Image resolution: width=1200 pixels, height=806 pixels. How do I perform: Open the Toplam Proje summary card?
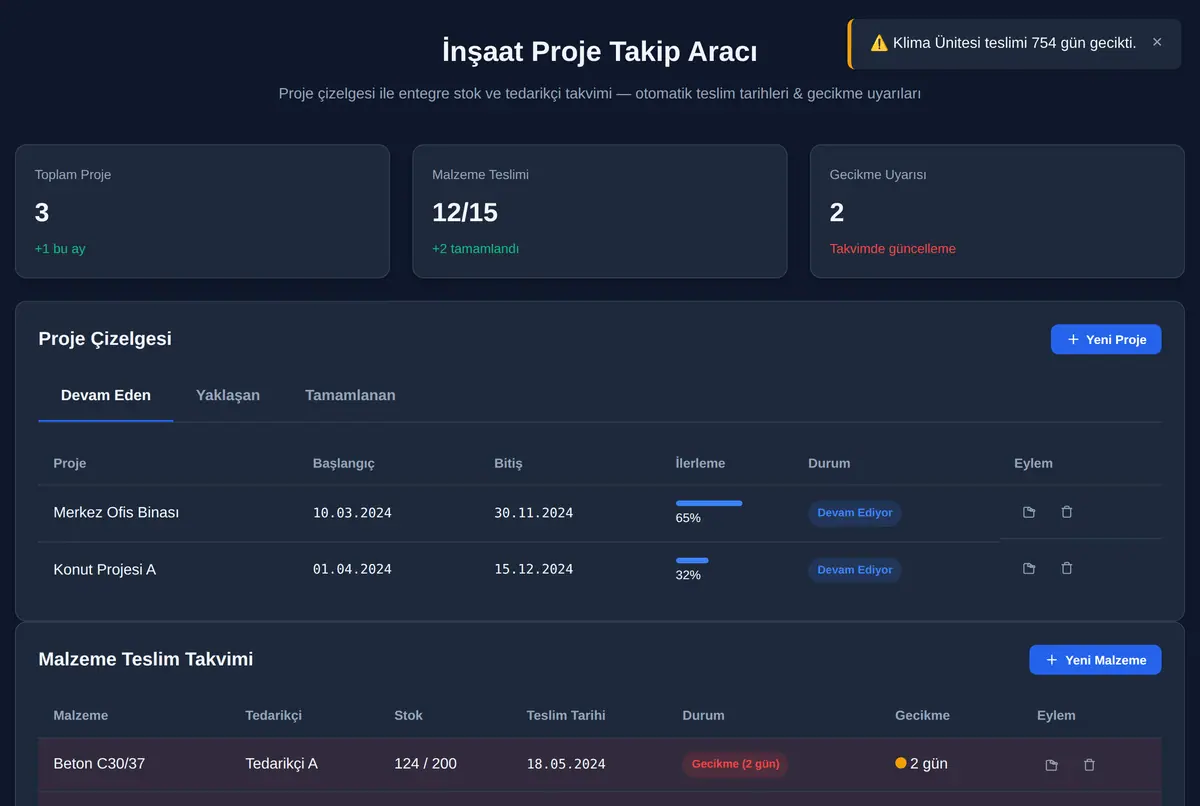point(202,211)
